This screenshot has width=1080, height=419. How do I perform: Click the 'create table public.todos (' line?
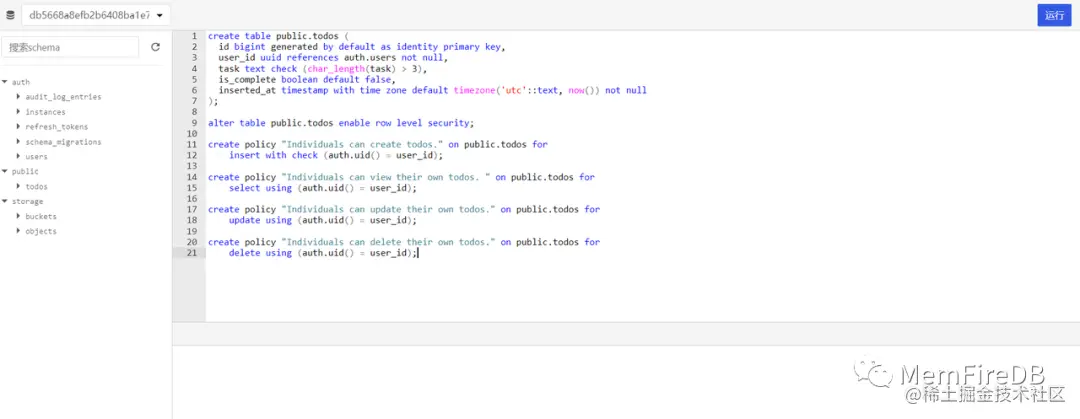tap(279, 36)
